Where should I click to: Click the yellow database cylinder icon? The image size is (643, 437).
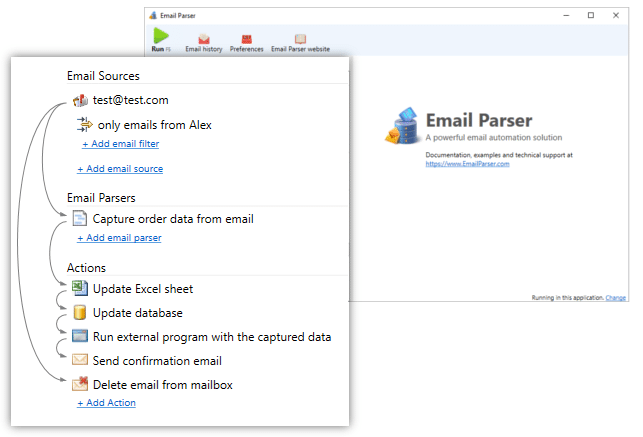(80, 312)
